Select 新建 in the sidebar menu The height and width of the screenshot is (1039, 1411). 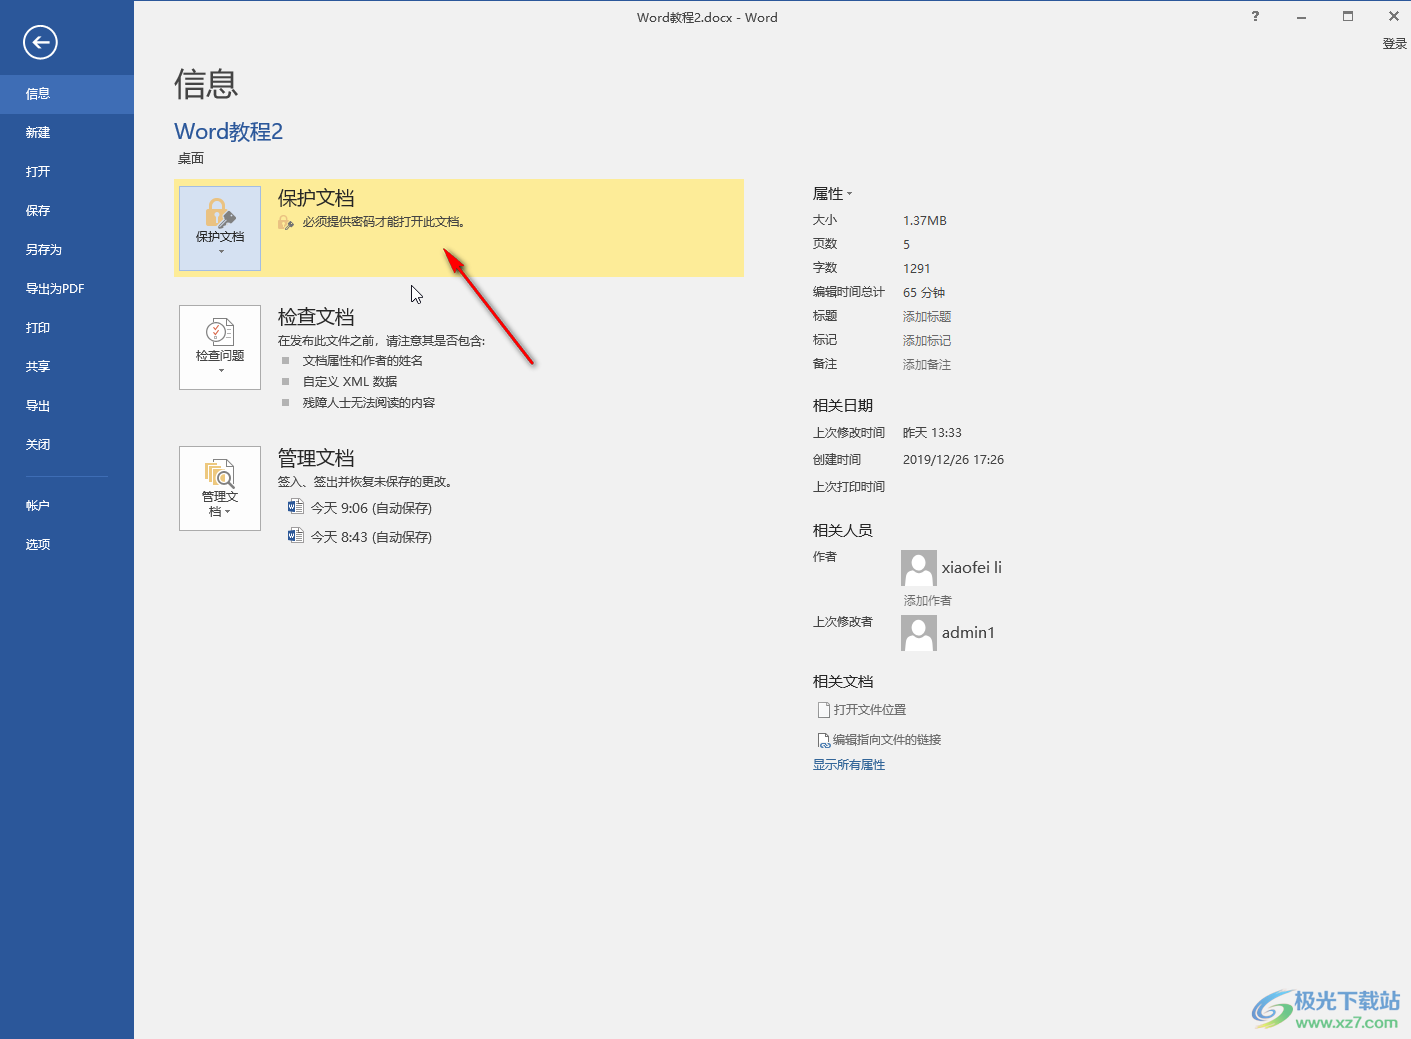point(67,133)
